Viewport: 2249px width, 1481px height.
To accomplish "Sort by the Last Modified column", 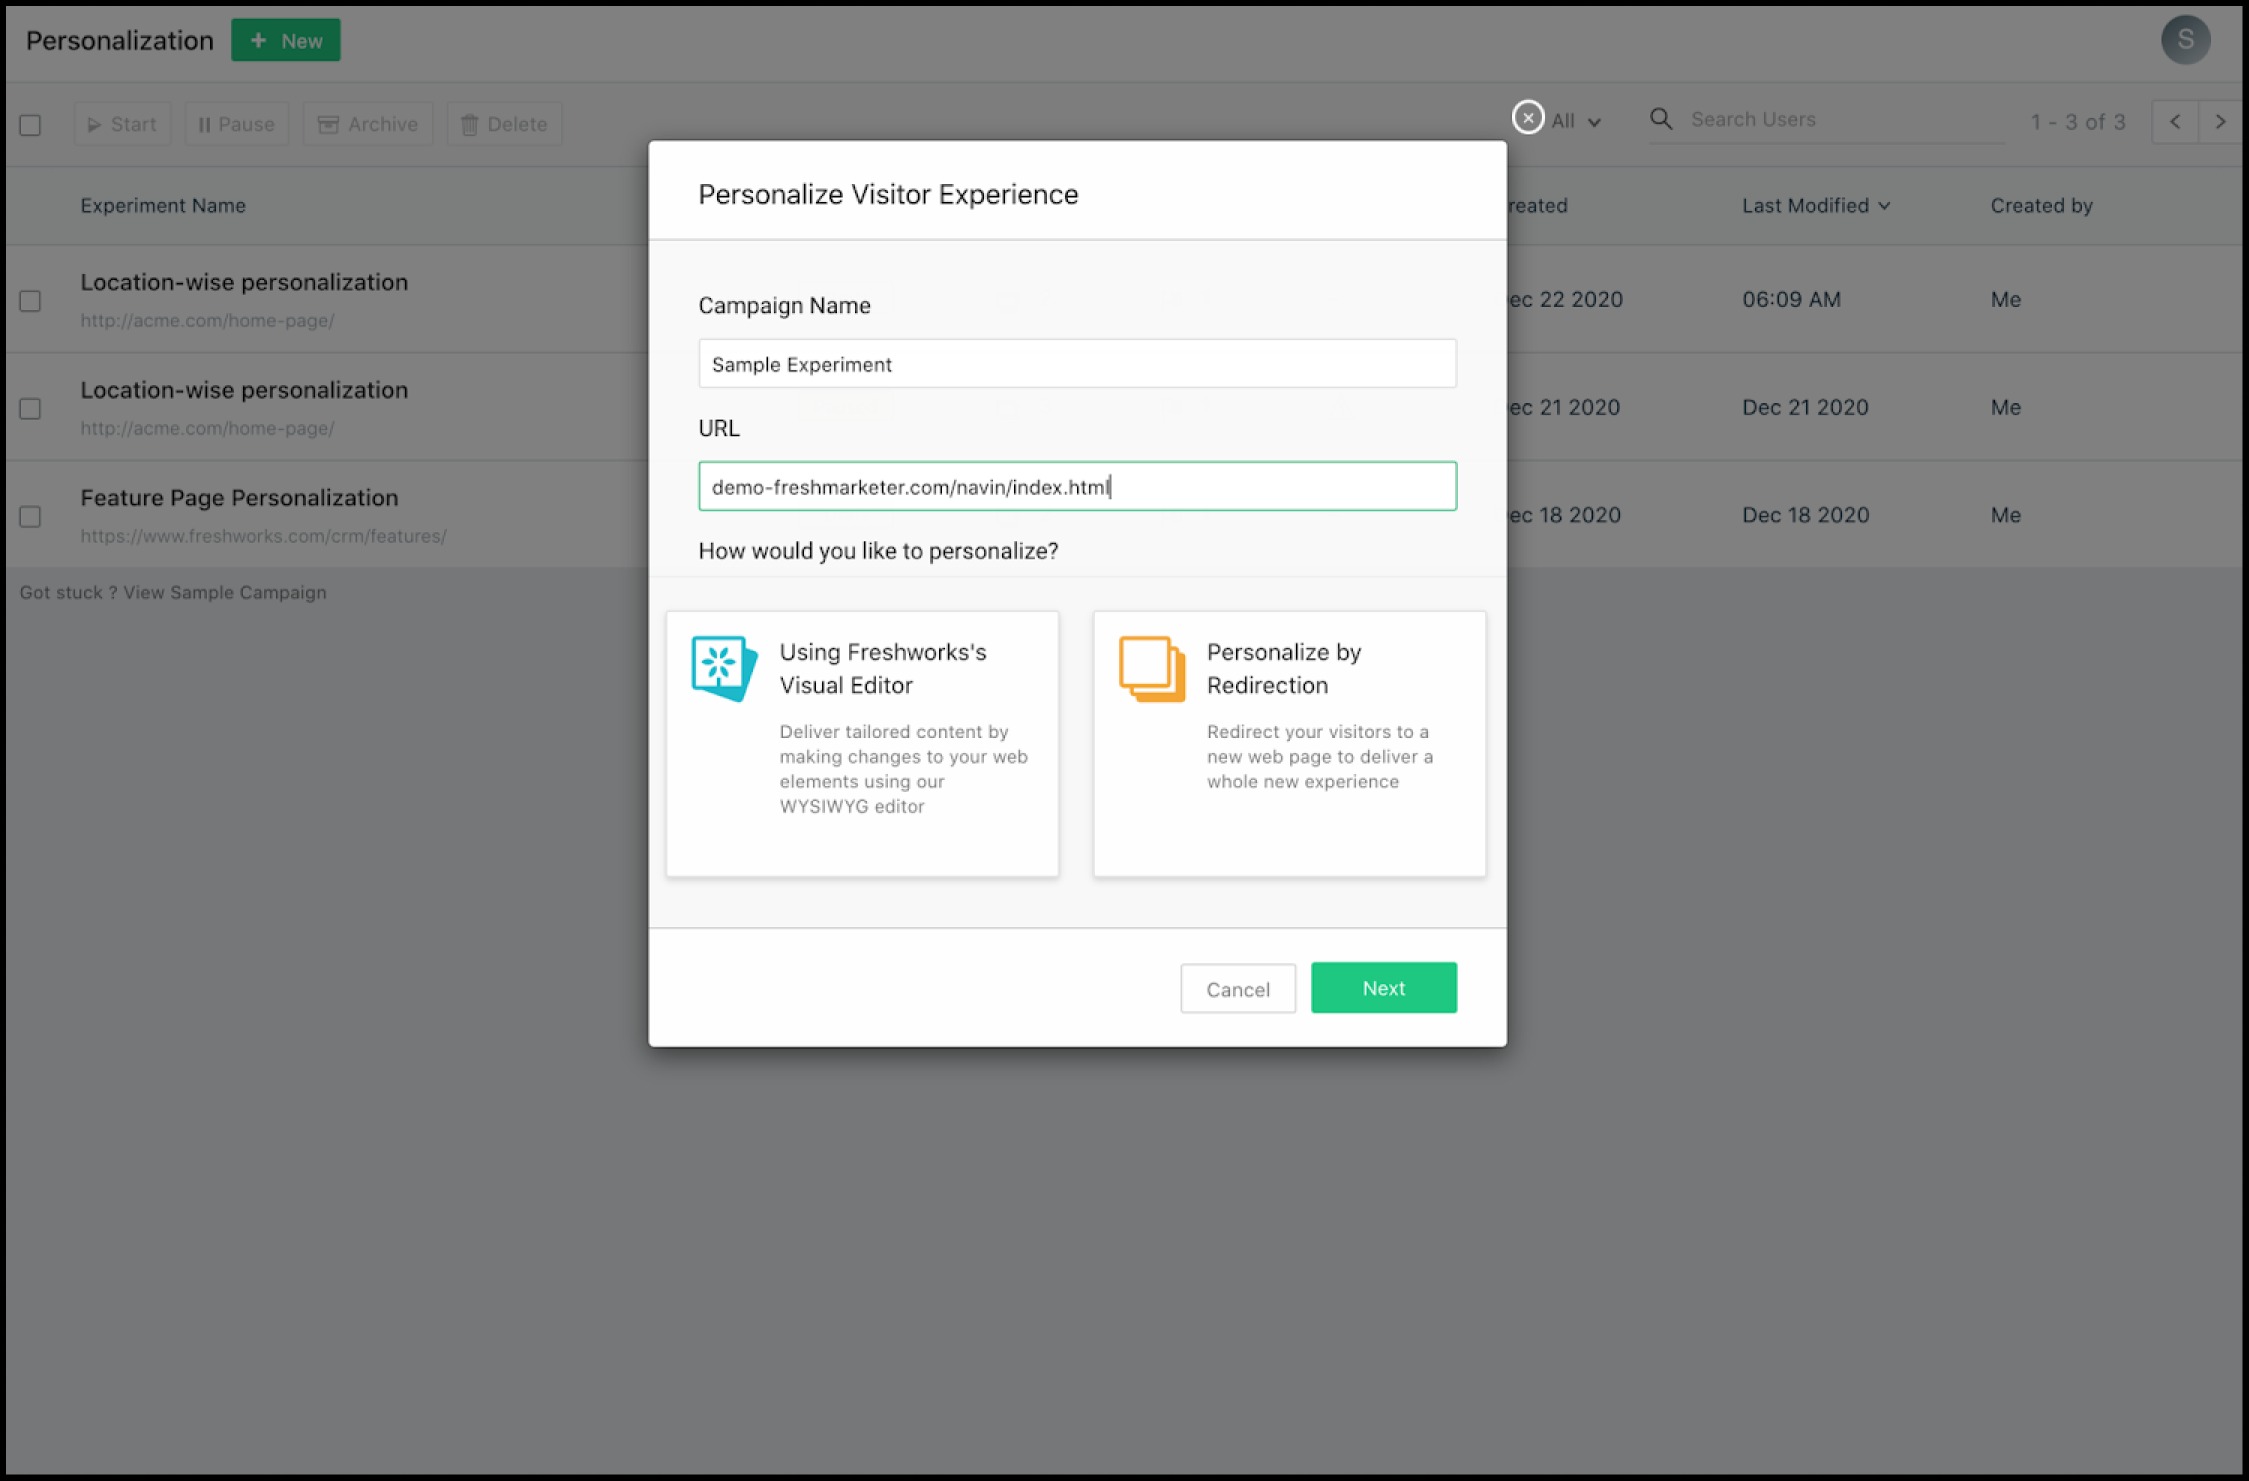I will click(1815, 205).
